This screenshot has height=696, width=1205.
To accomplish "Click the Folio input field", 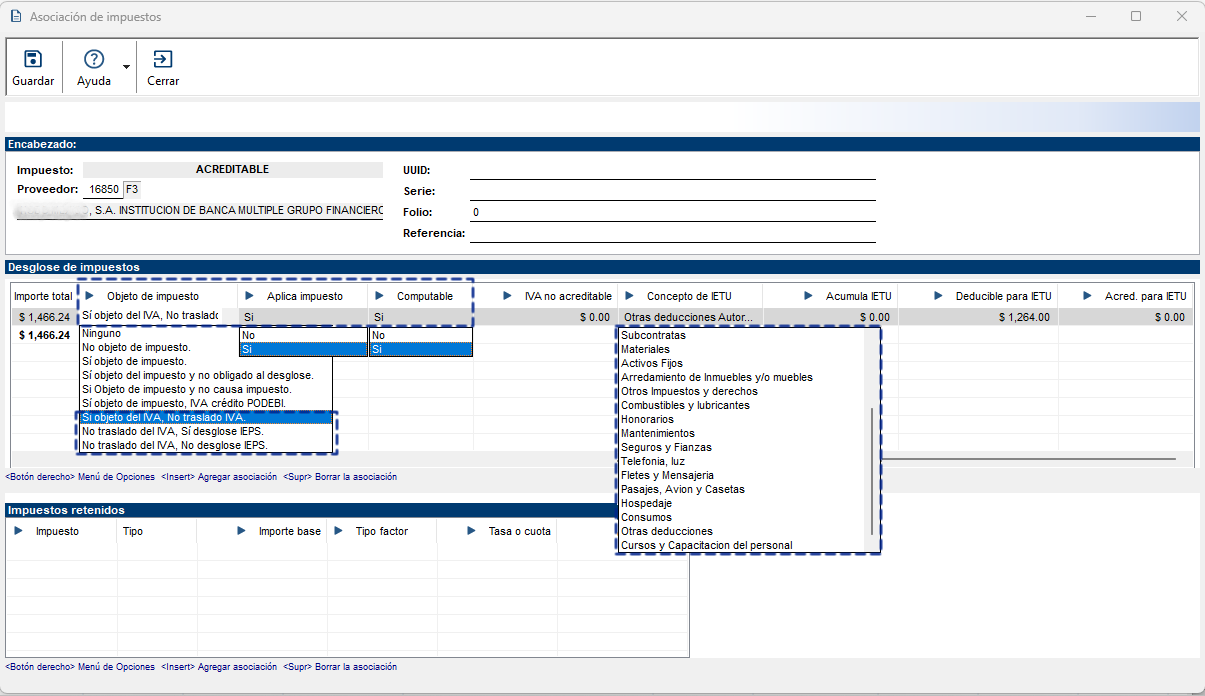I will click(x=672, y=212).
